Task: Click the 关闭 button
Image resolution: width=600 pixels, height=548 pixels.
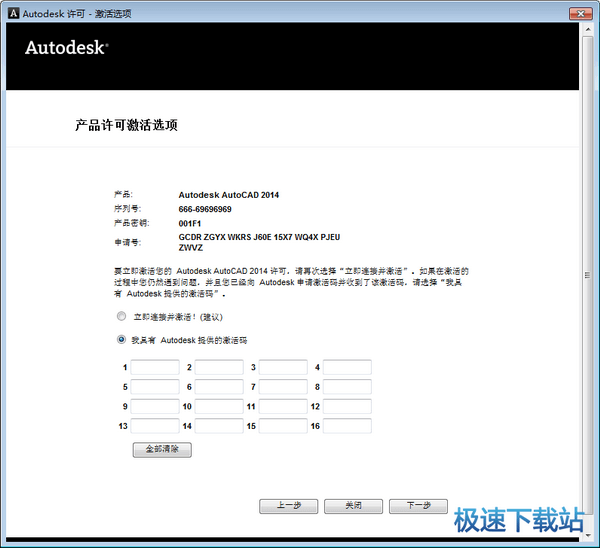Action: [x=353, y=506]
